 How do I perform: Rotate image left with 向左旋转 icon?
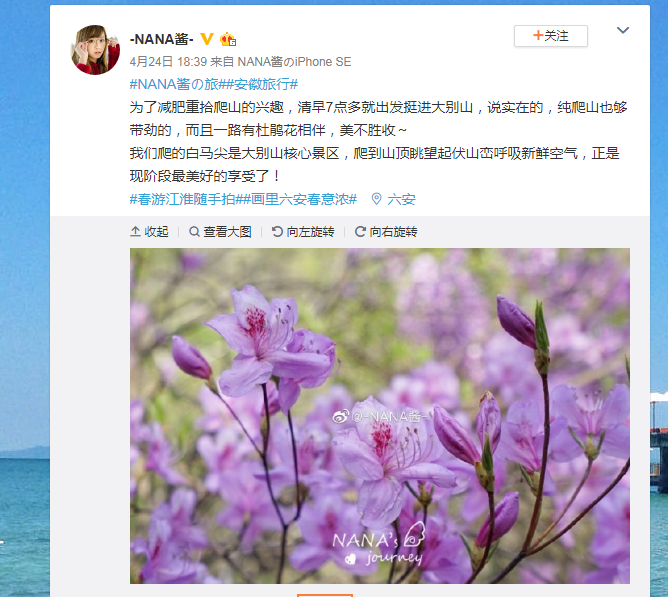[277, 231]
